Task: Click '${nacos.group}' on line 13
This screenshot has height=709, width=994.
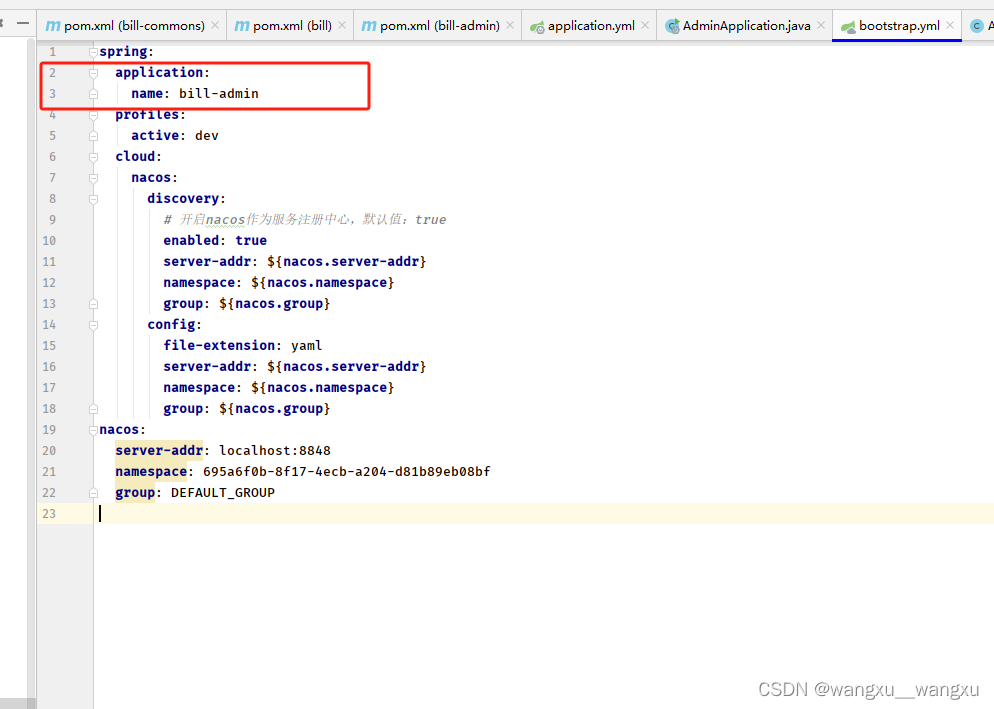Action: pyautogui.click(x=274, y=303)
